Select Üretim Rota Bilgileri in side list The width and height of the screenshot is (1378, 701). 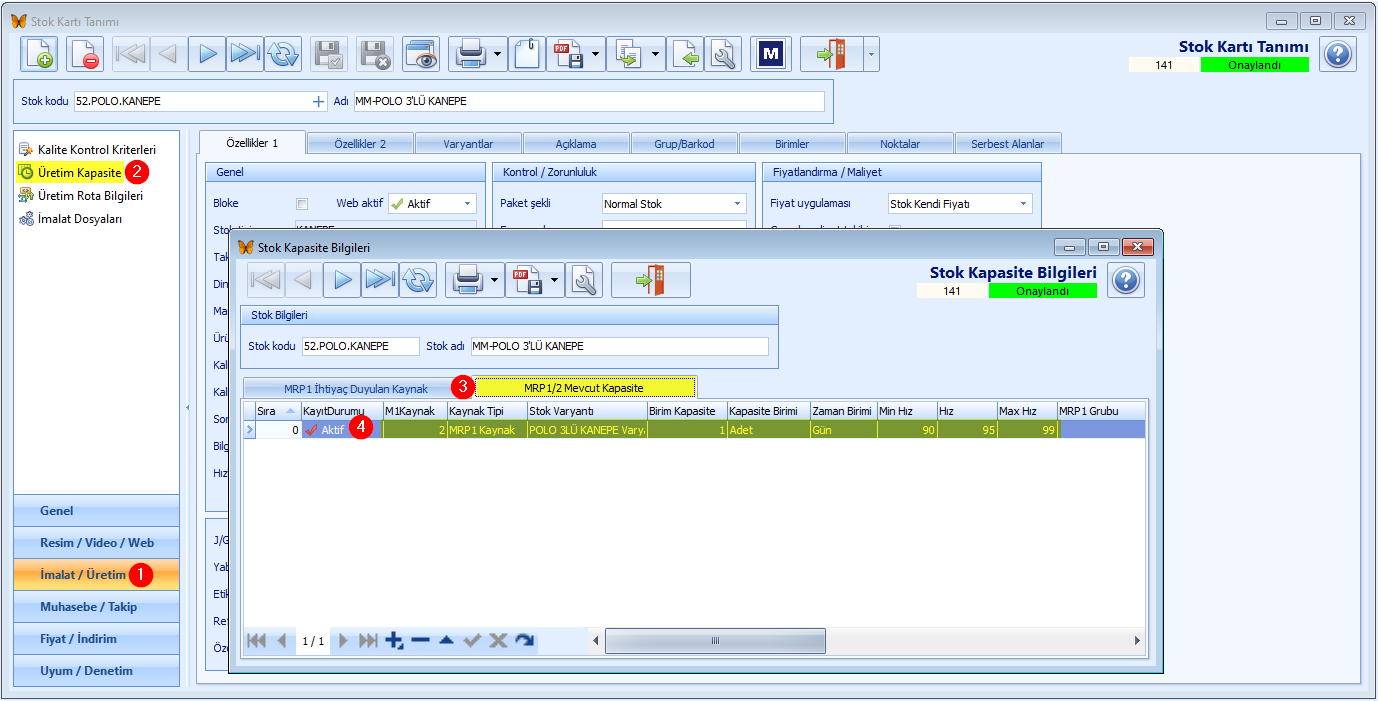click(90, 196)
